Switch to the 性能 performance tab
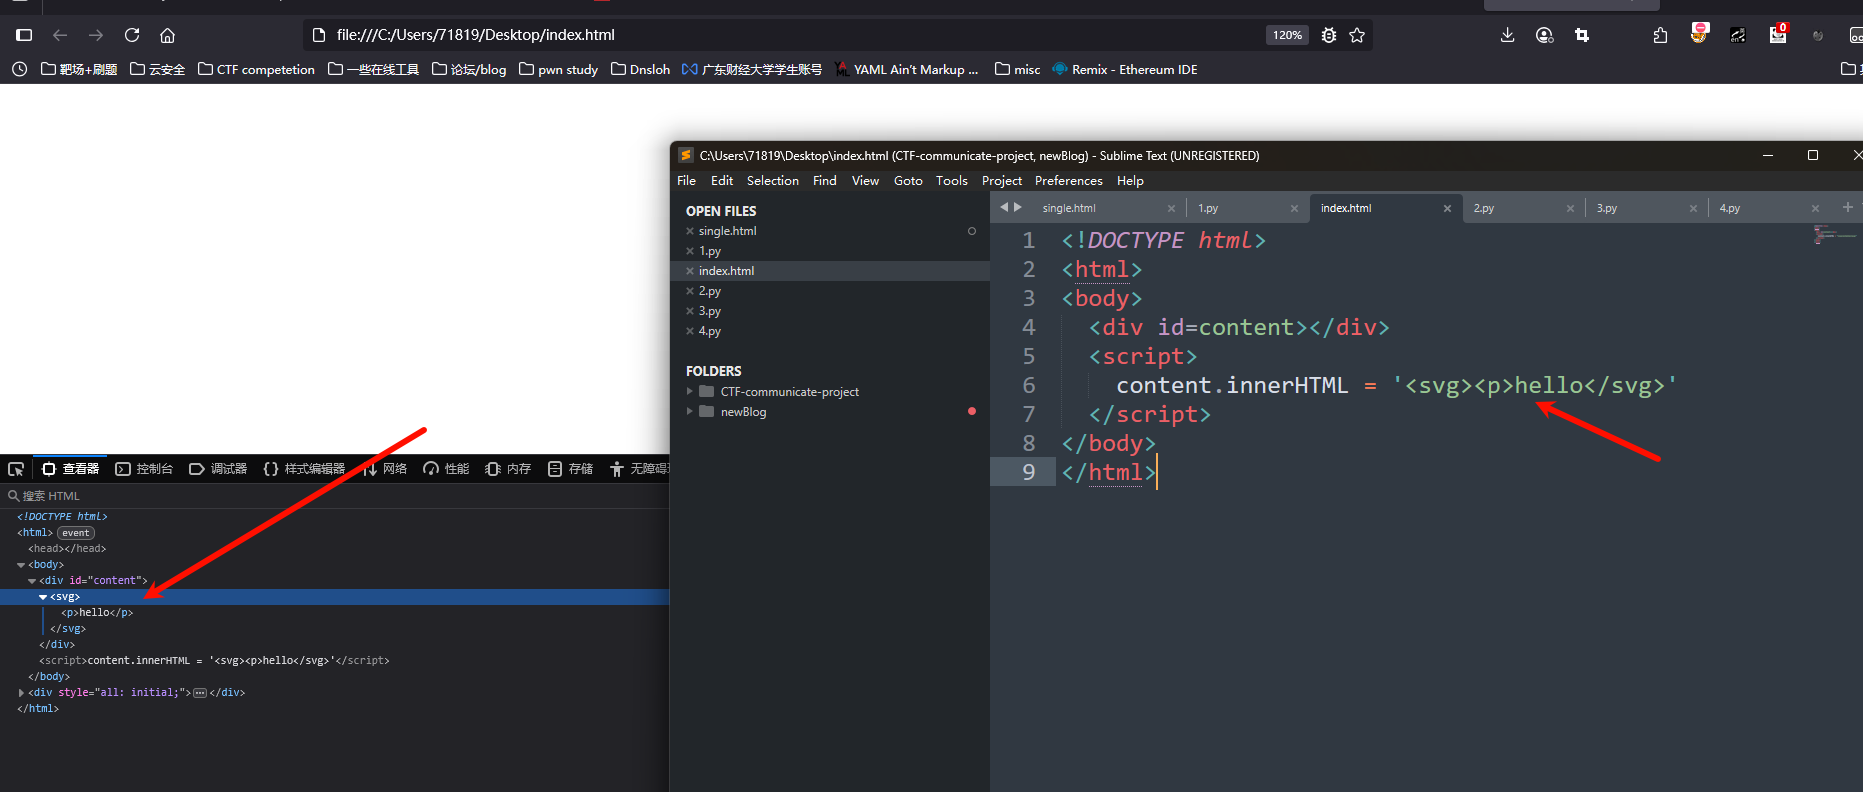1863x792 pixels. (446, 469)
